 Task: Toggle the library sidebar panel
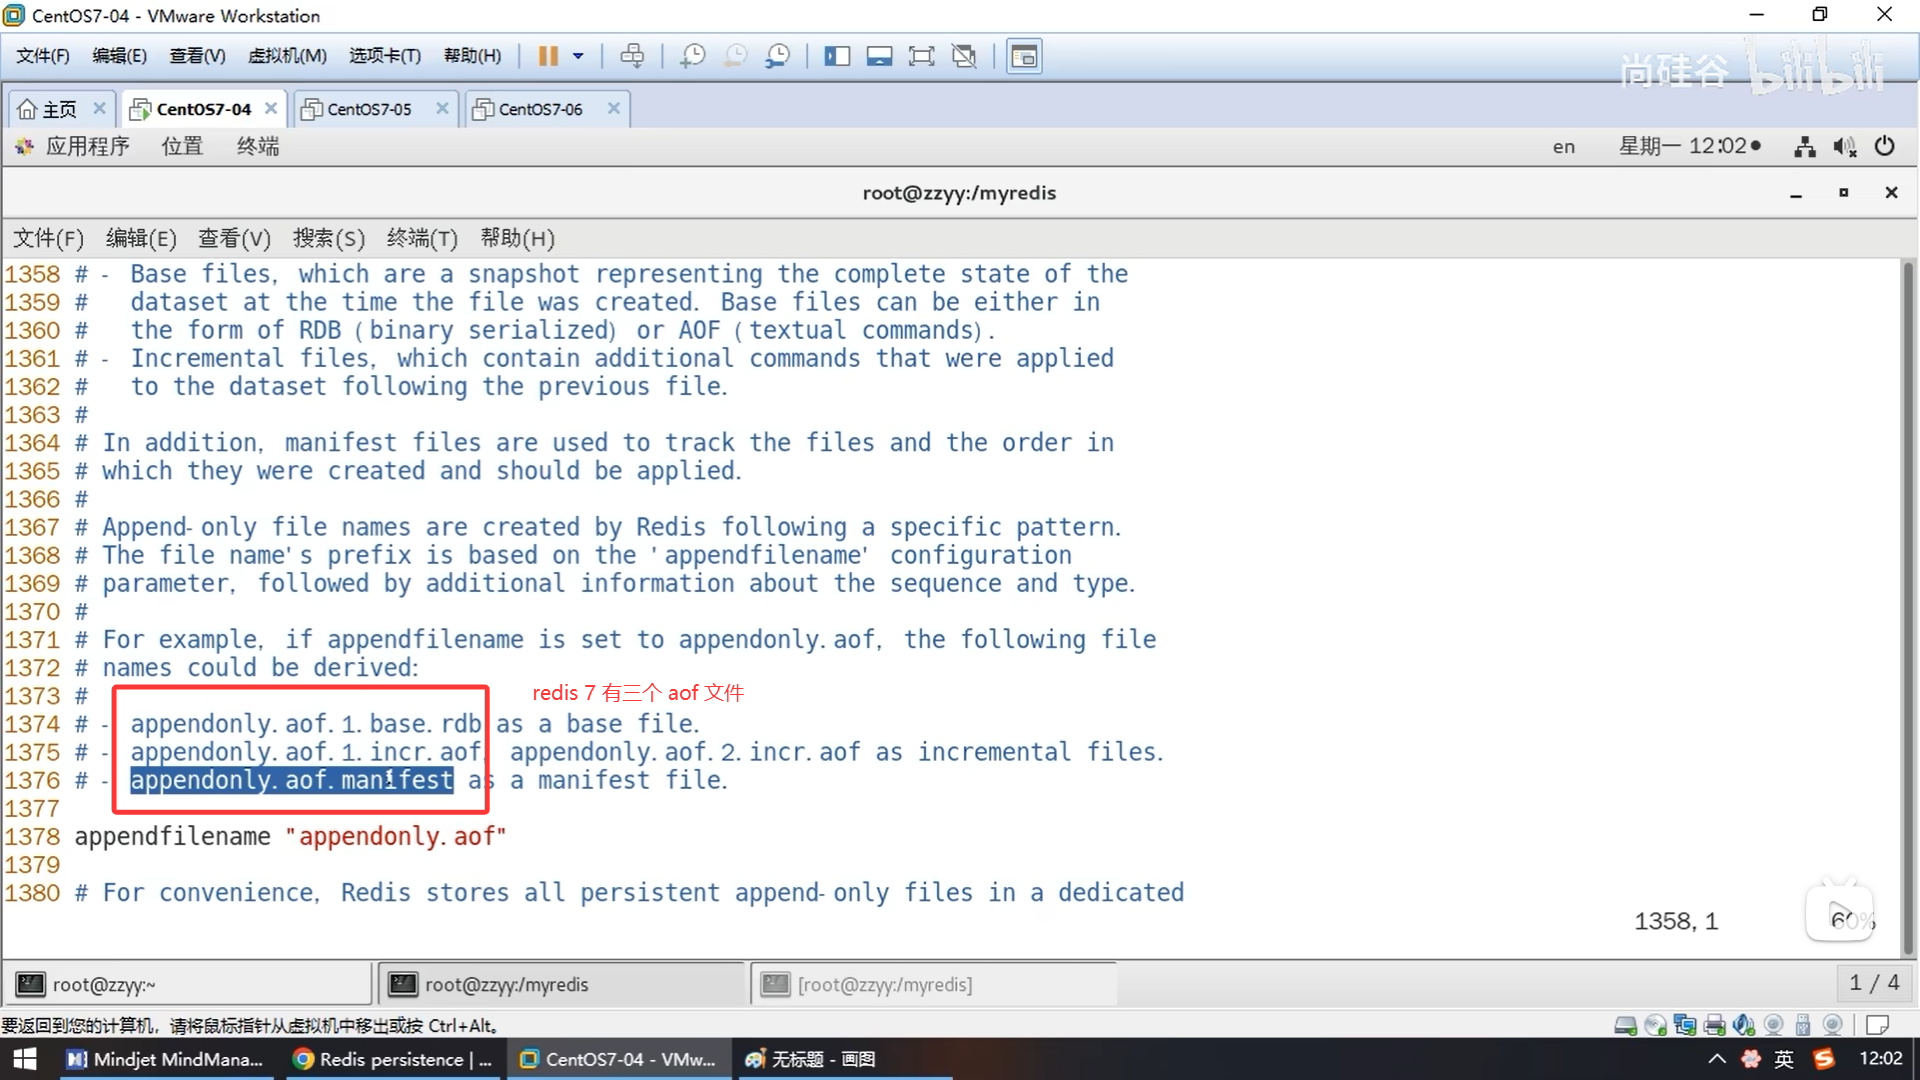coord(837,56)
